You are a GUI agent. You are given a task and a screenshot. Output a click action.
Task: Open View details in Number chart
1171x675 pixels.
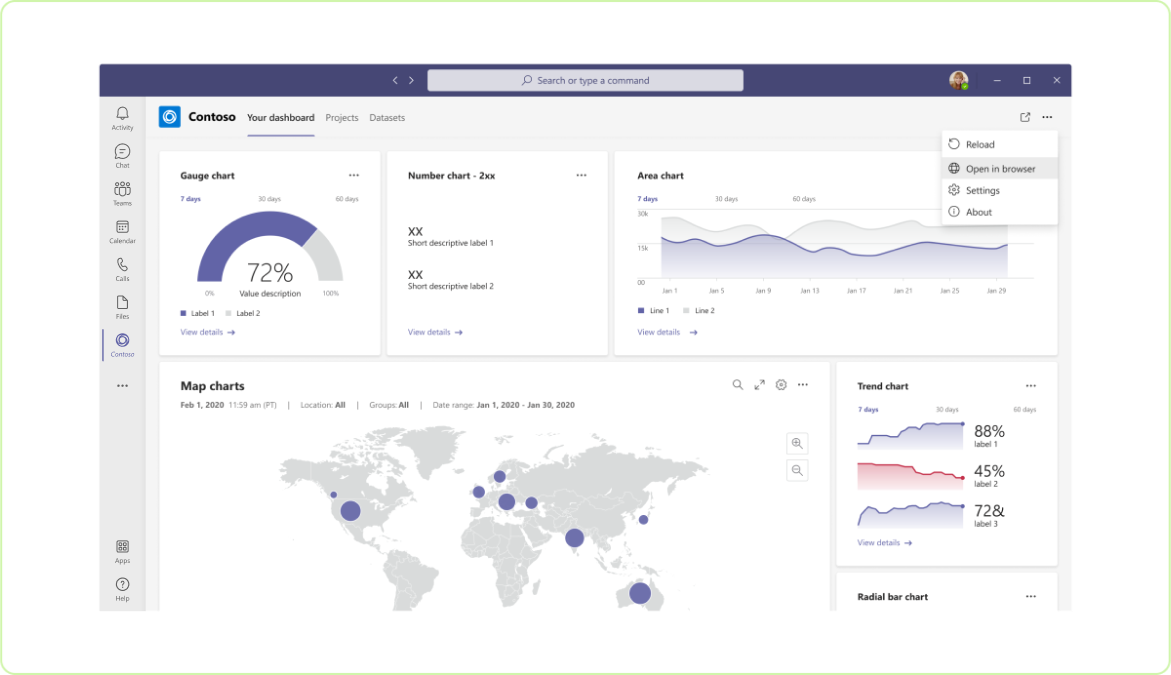pyautogui.click(x=435, y=332)
